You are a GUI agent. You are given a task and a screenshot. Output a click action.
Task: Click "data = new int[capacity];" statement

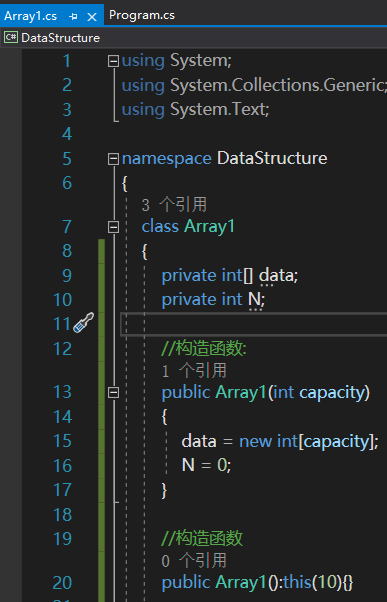pyautogui.click(x=280, y=441)
